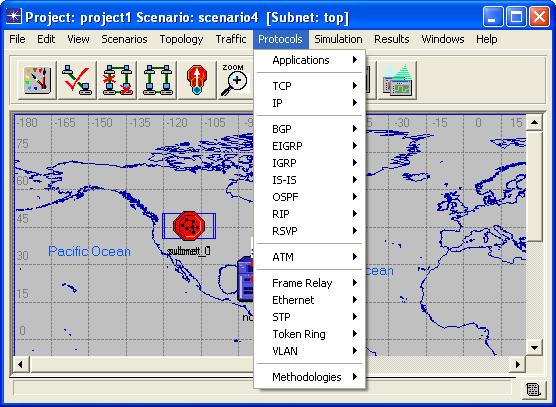The image size is (556, 407).
Task: Click the application icon in title bar
Action: (x=13, y=16)
